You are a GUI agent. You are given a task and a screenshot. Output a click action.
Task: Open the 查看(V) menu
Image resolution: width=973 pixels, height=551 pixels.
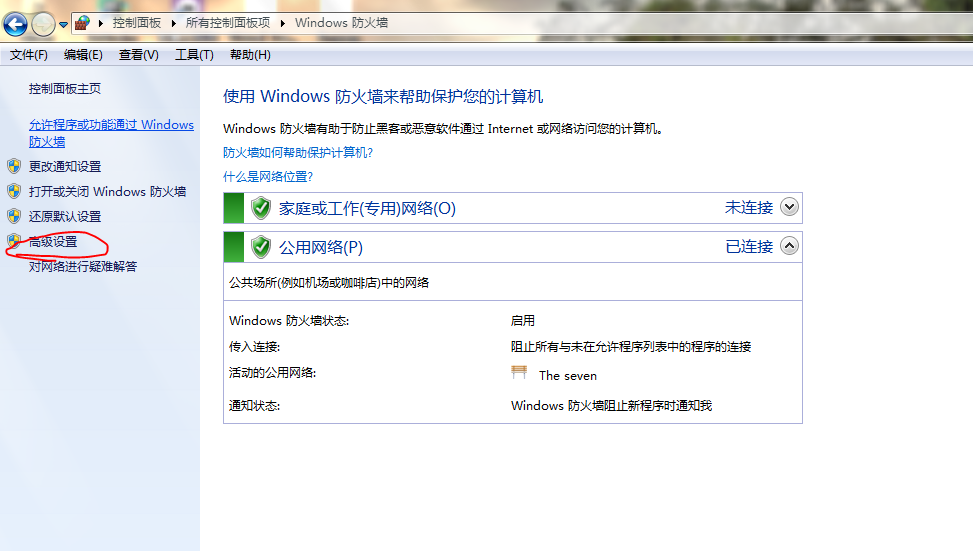point(138,55)
